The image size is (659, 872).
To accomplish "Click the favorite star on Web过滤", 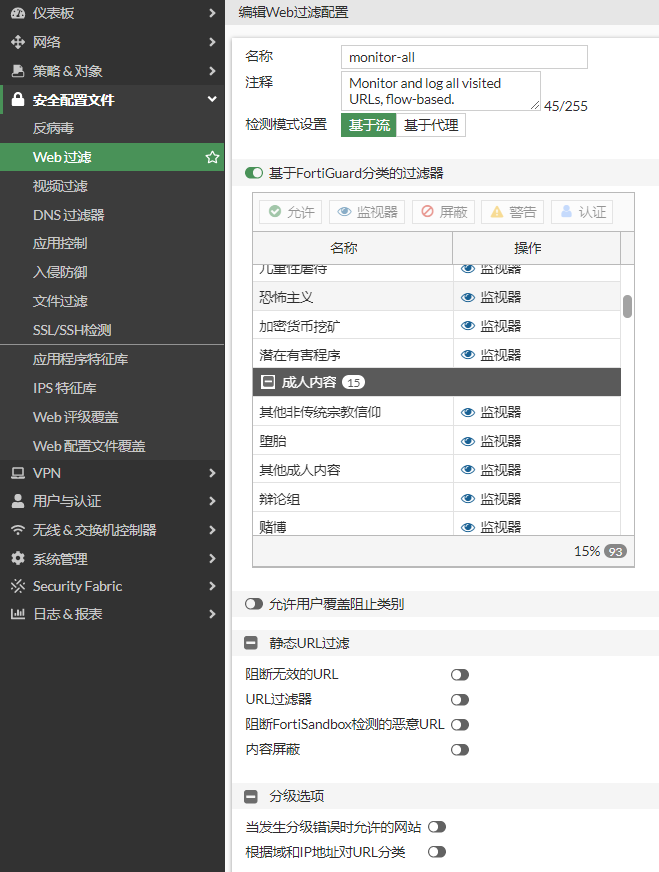I will pos(212,157).
